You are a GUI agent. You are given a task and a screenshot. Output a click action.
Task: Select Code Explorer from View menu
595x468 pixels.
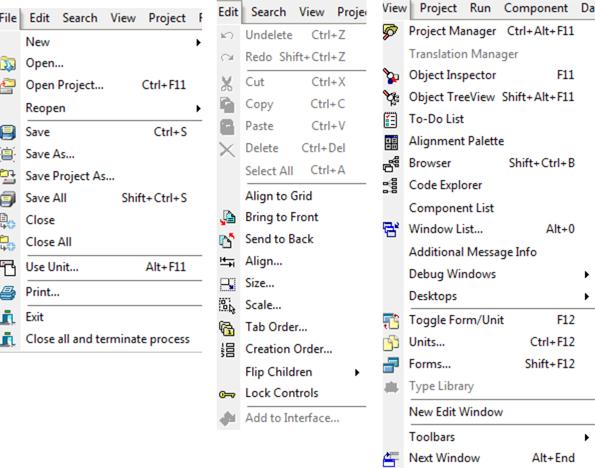tap(445, 185)
